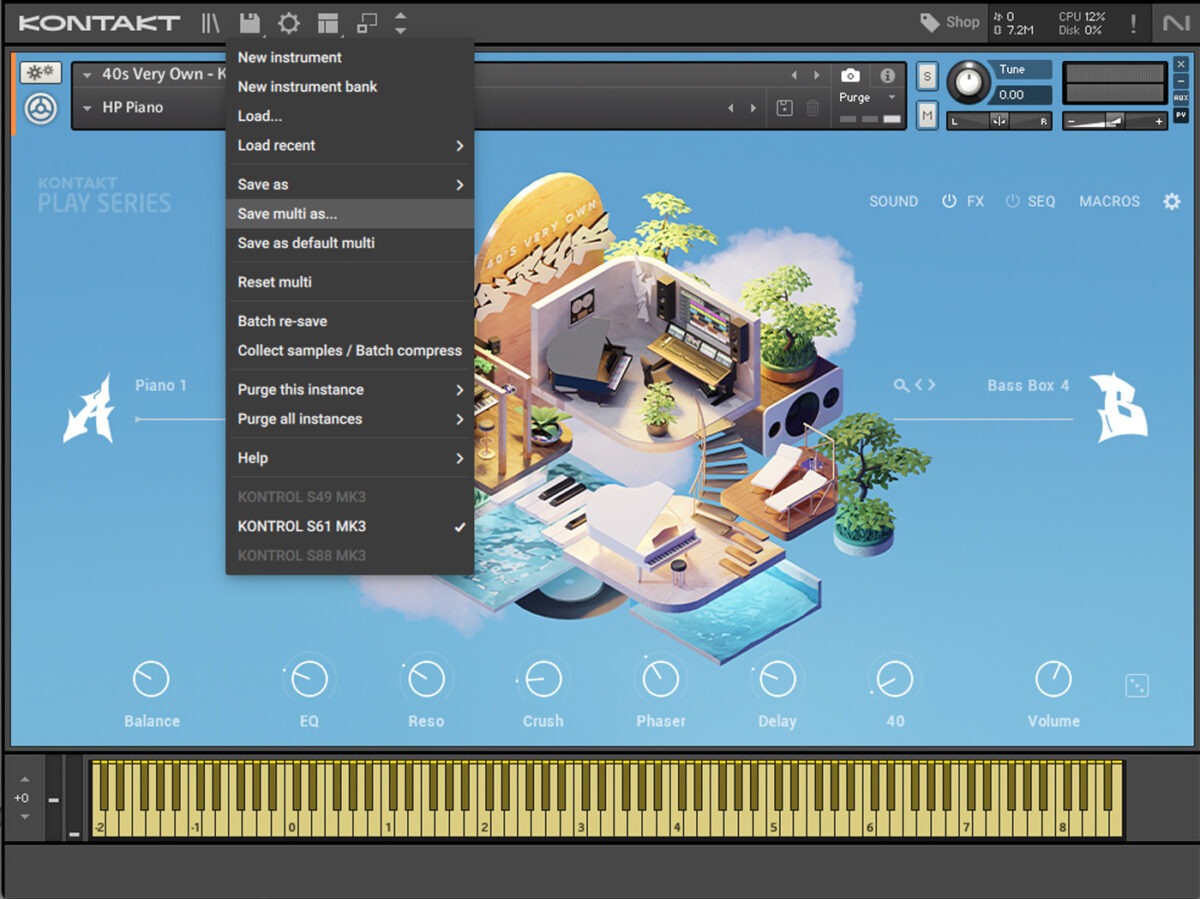Solo the instrument with the S button

point(927,77)
